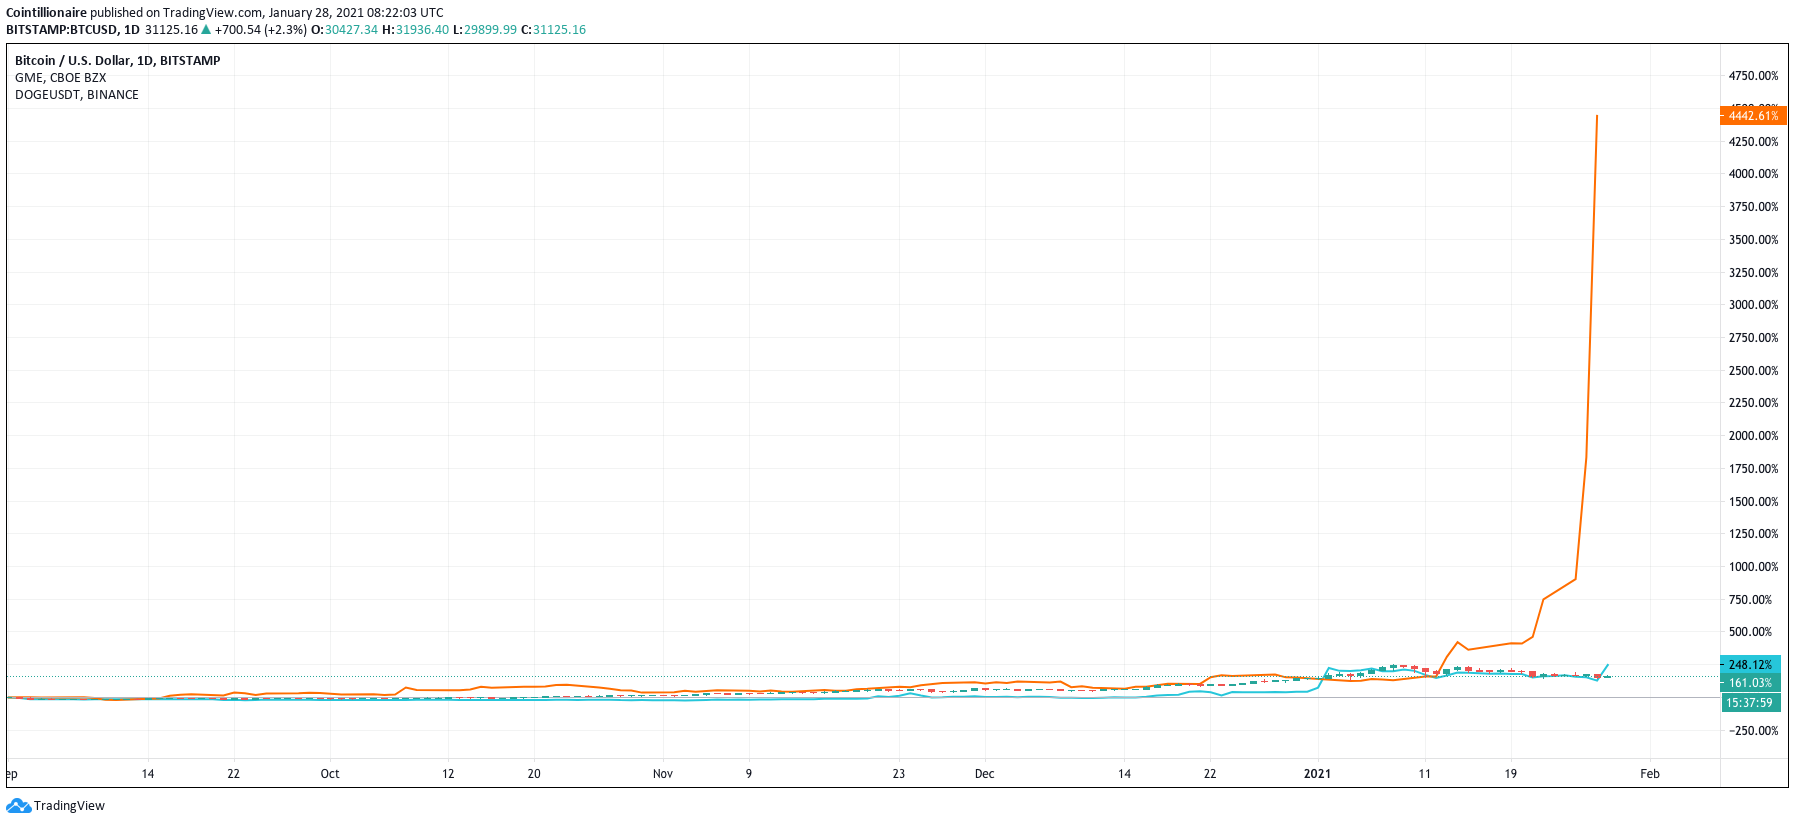
Task: Click the green 161.03% price label
Action: click(1750, 684)
